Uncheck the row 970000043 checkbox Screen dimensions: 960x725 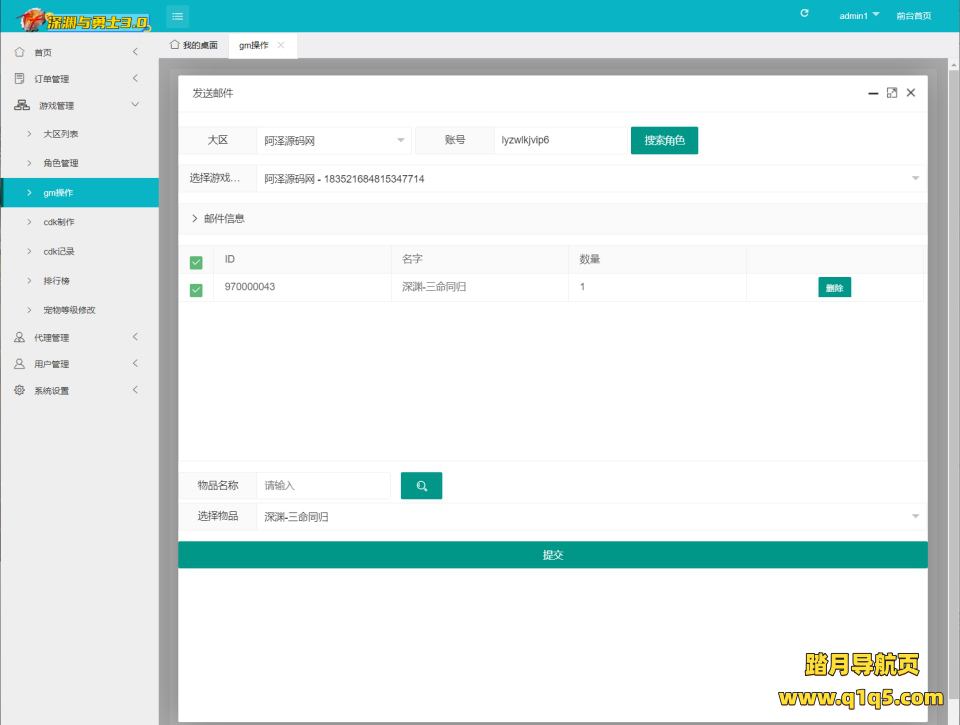[196, 289]
